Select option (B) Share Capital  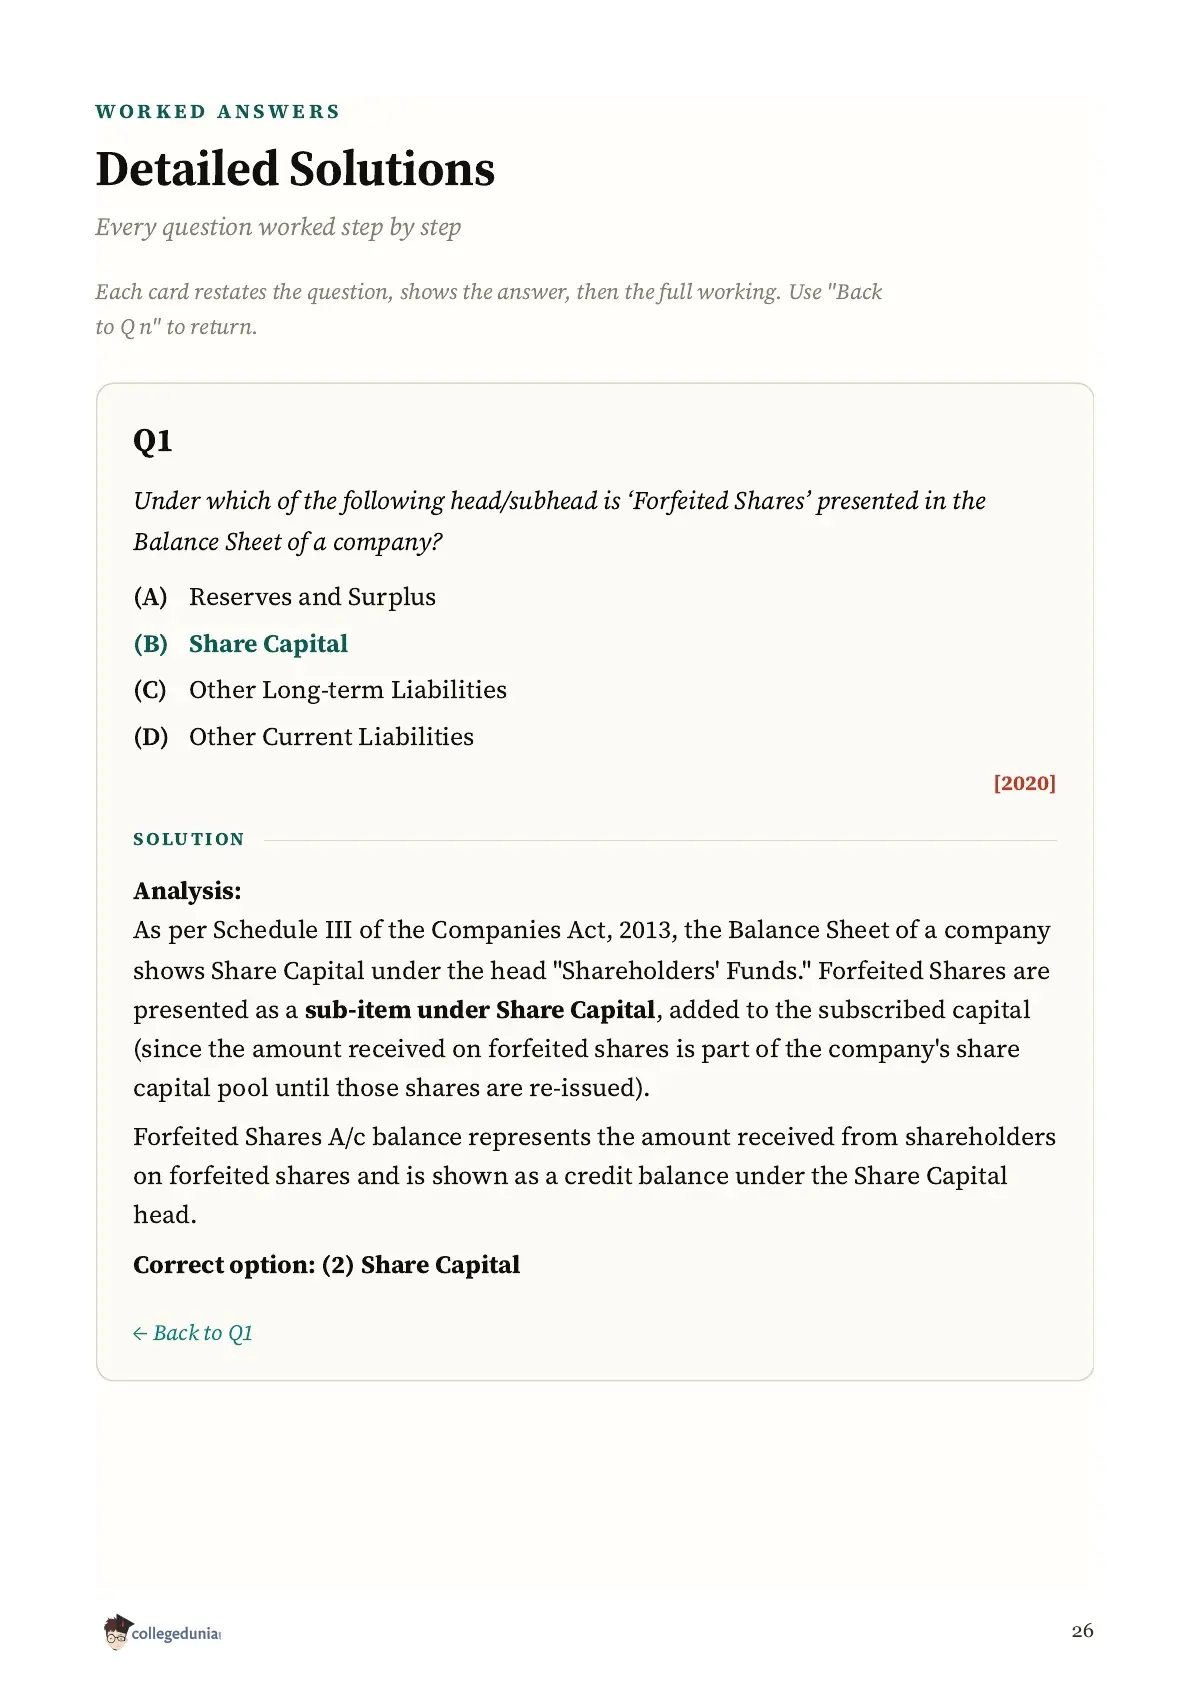[241, 644]
